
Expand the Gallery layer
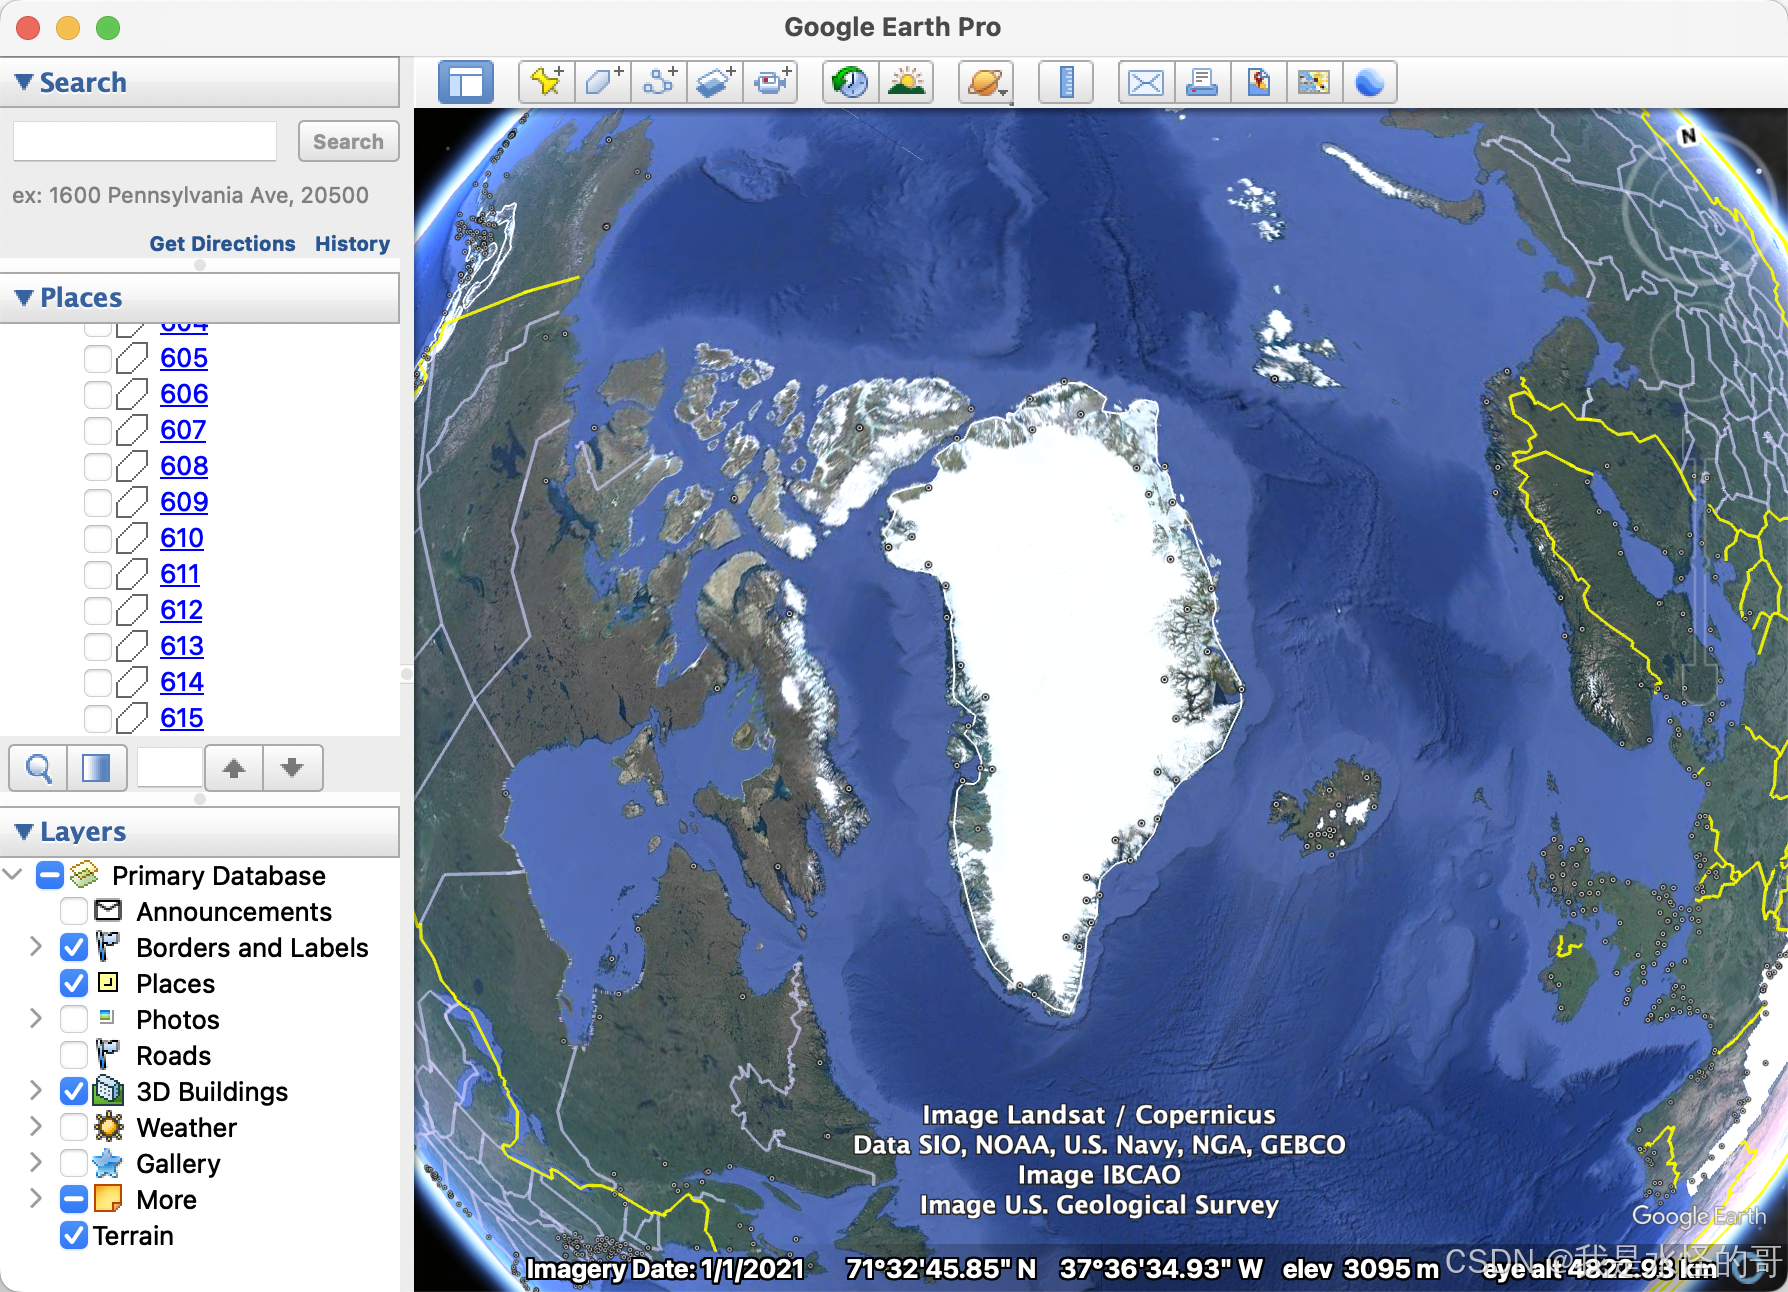click(36, 1162)
